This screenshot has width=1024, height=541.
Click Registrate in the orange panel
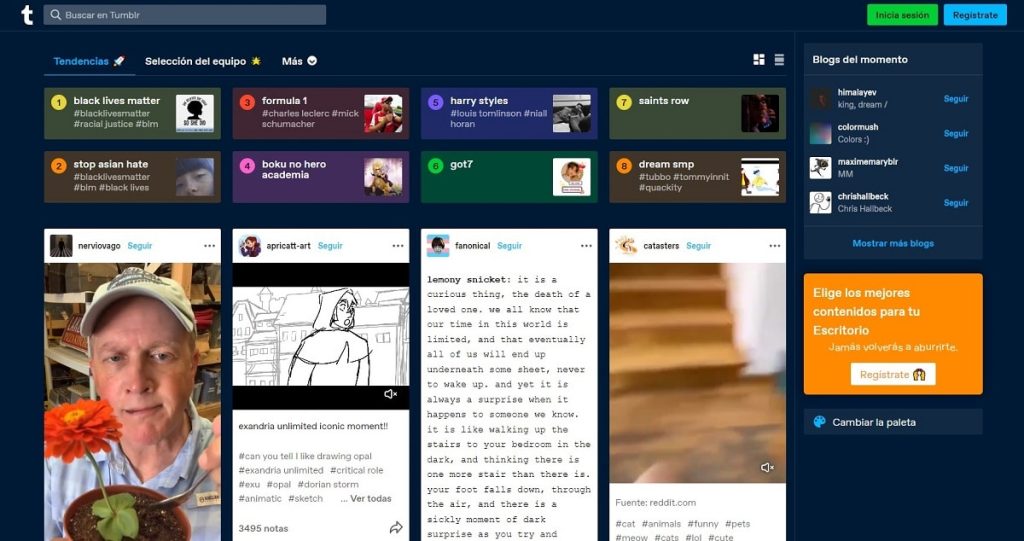tap(893, 374)
